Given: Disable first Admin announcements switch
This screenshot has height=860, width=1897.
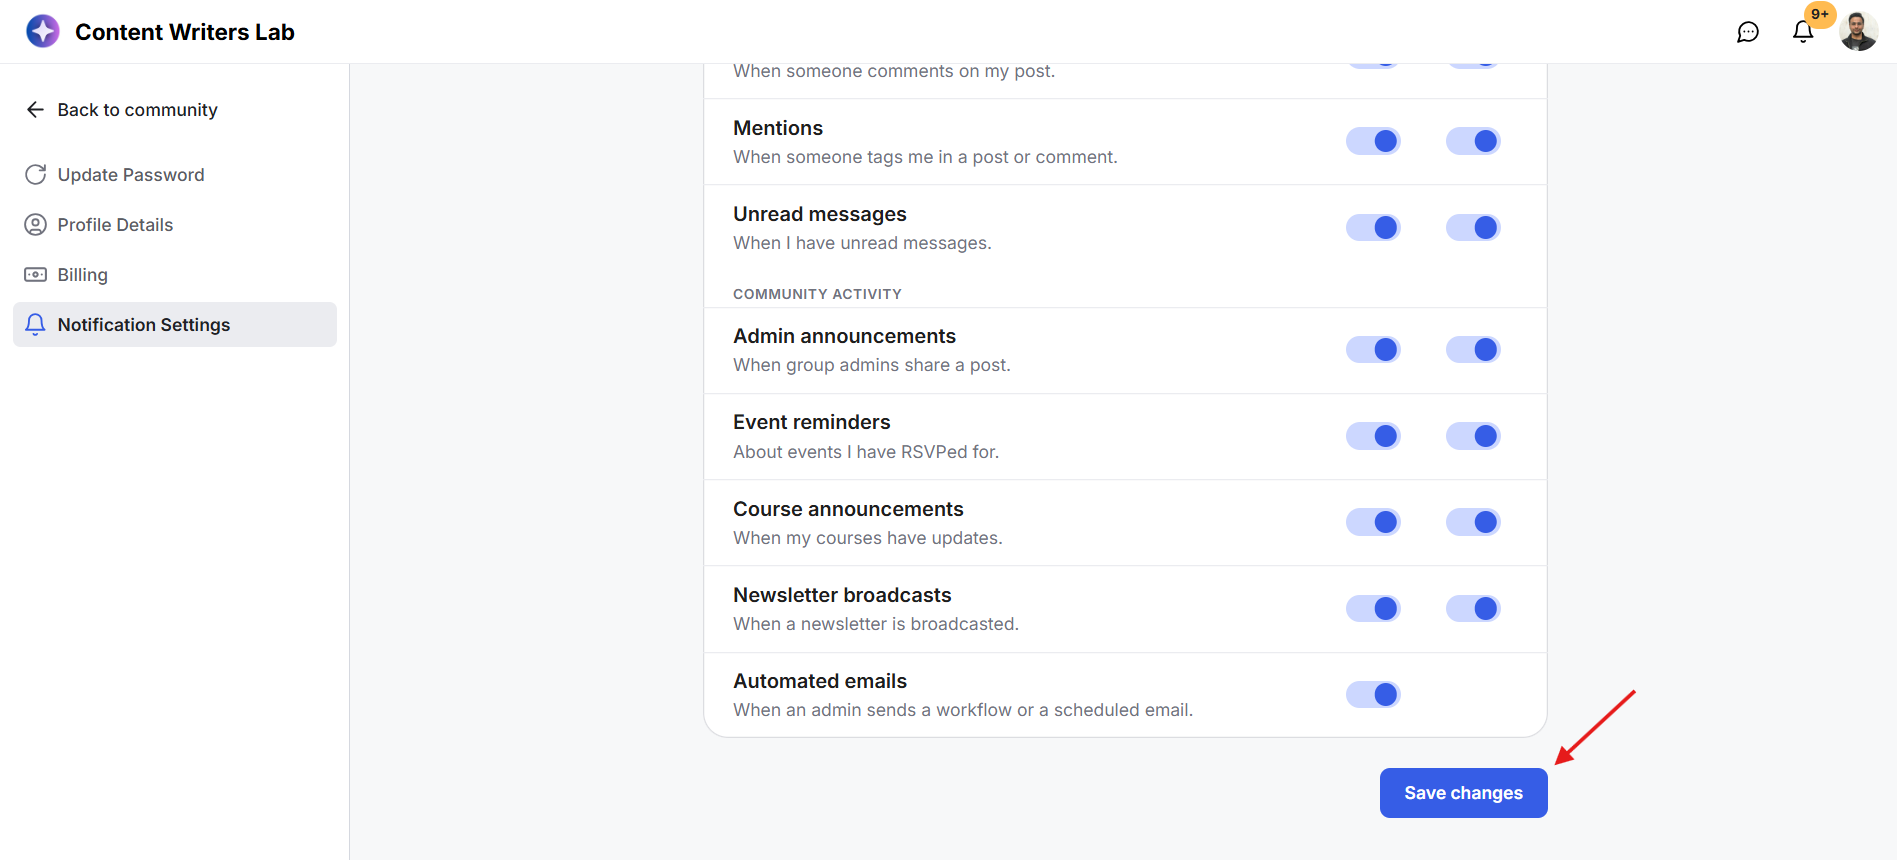Looking at the screenshot, I should (x=1373, y=350).
